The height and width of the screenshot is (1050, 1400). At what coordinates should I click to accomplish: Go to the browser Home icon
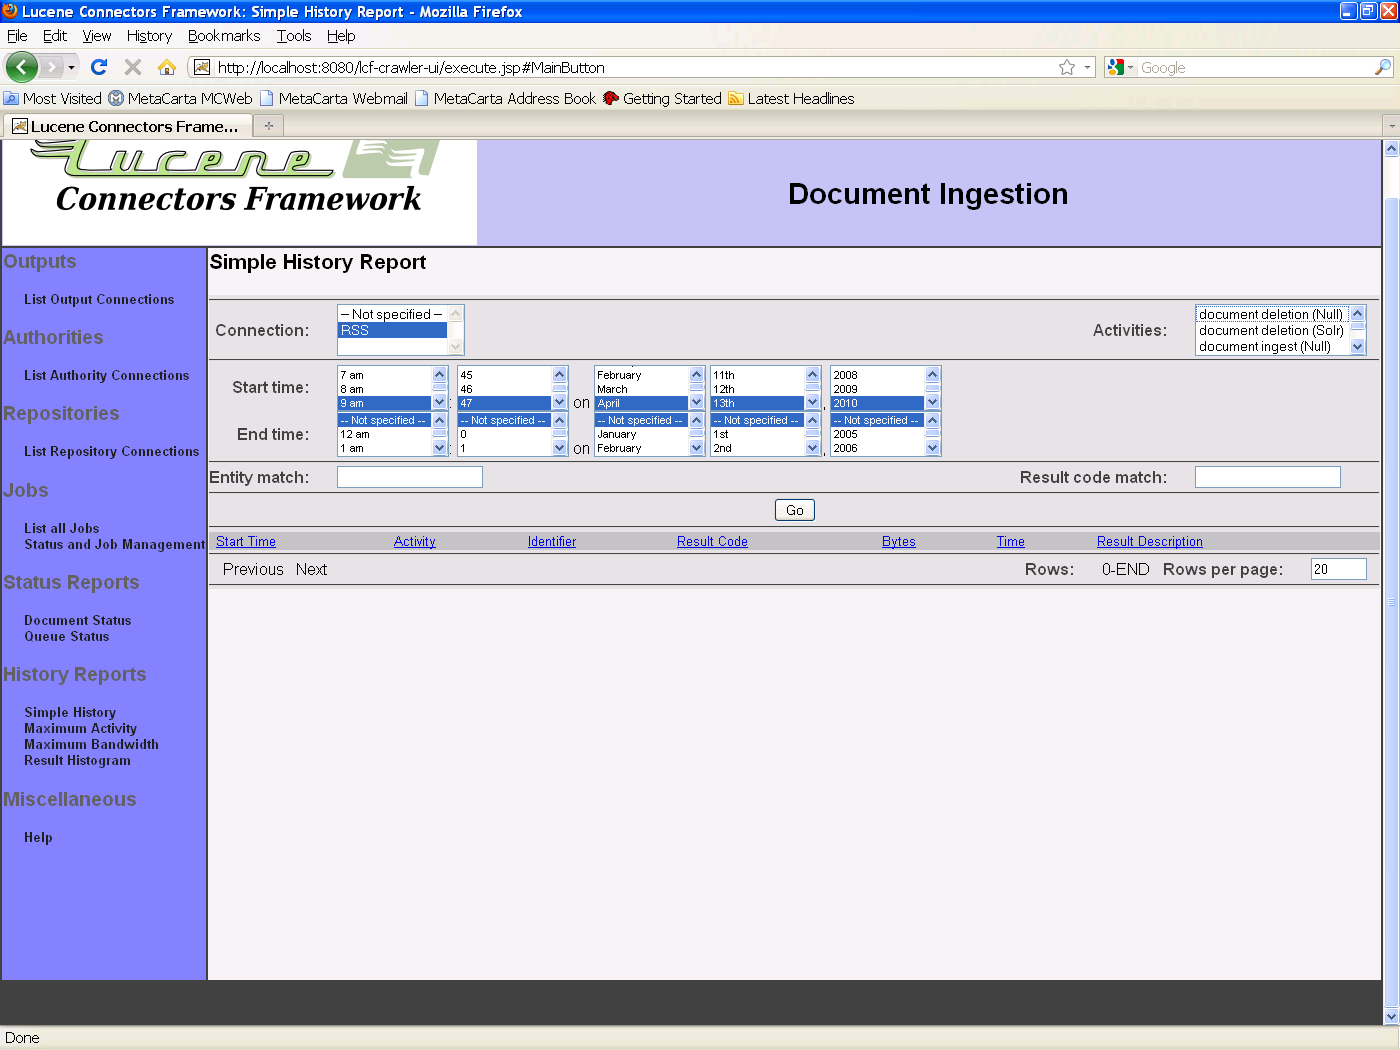(x=167, y=67)
